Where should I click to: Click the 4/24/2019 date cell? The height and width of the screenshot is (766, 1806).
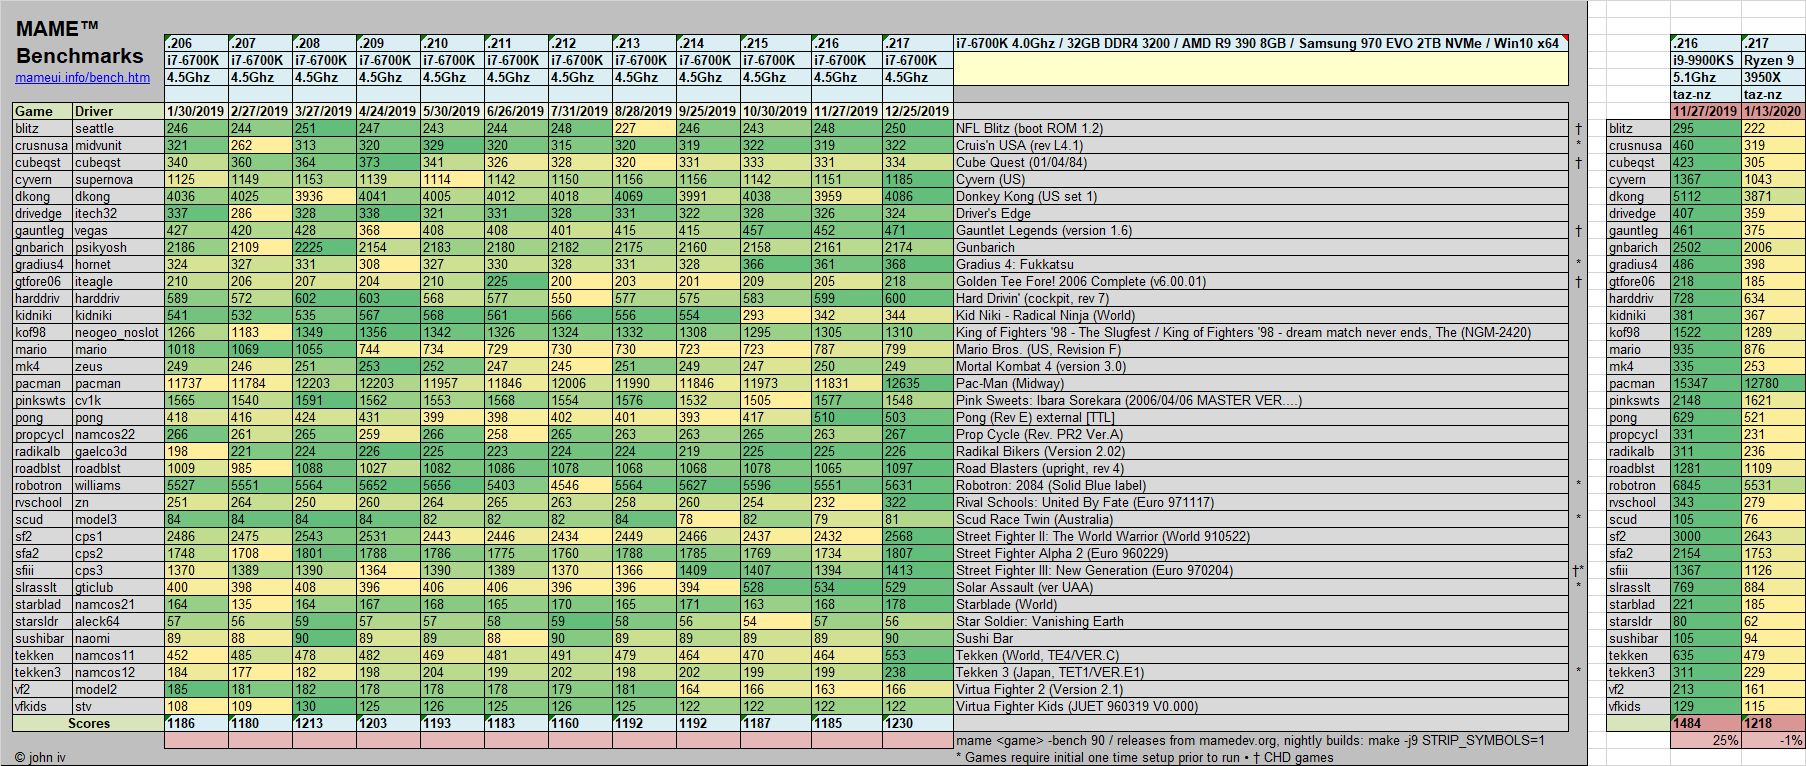click(x=388, y=111)
